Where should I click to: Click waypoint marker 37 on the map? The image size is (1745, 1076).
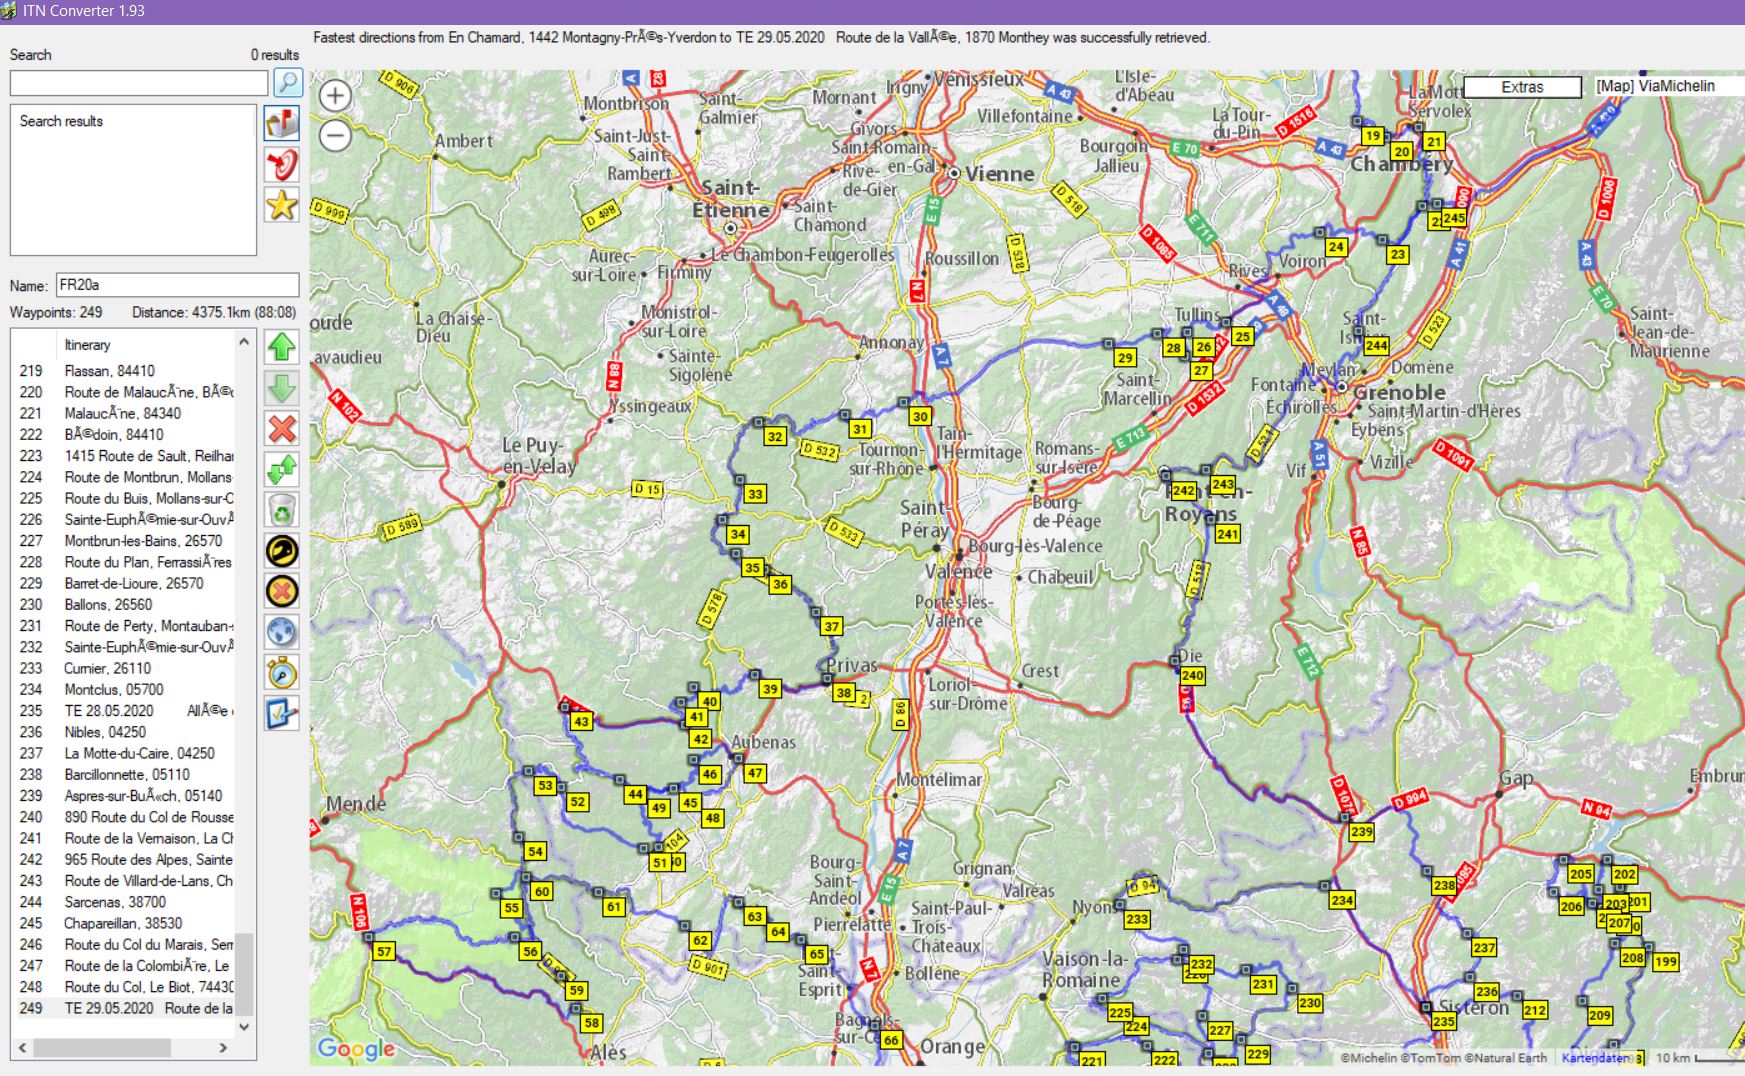tap(832, 627)
